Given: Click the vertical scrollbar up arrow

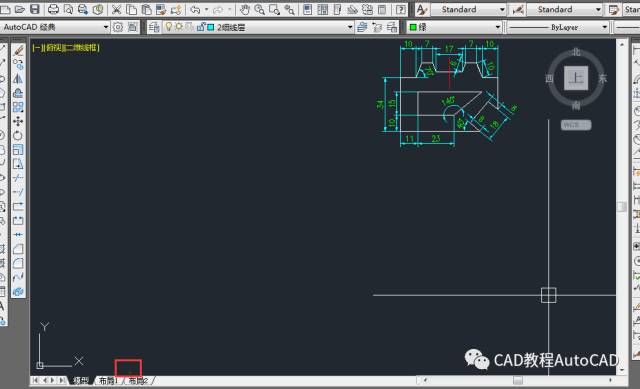Looking at the screenshot, I should tap(622, 44).
